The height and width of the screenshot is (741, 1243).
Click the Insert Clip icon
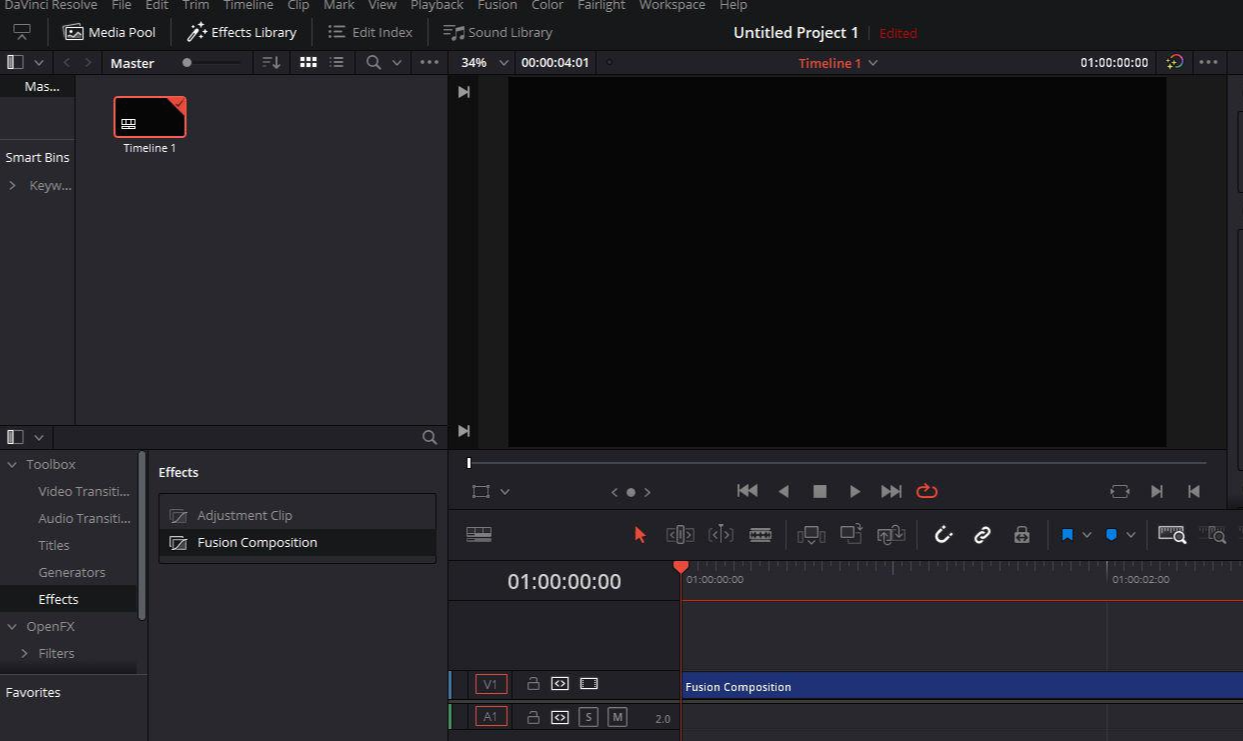point(811,535)
